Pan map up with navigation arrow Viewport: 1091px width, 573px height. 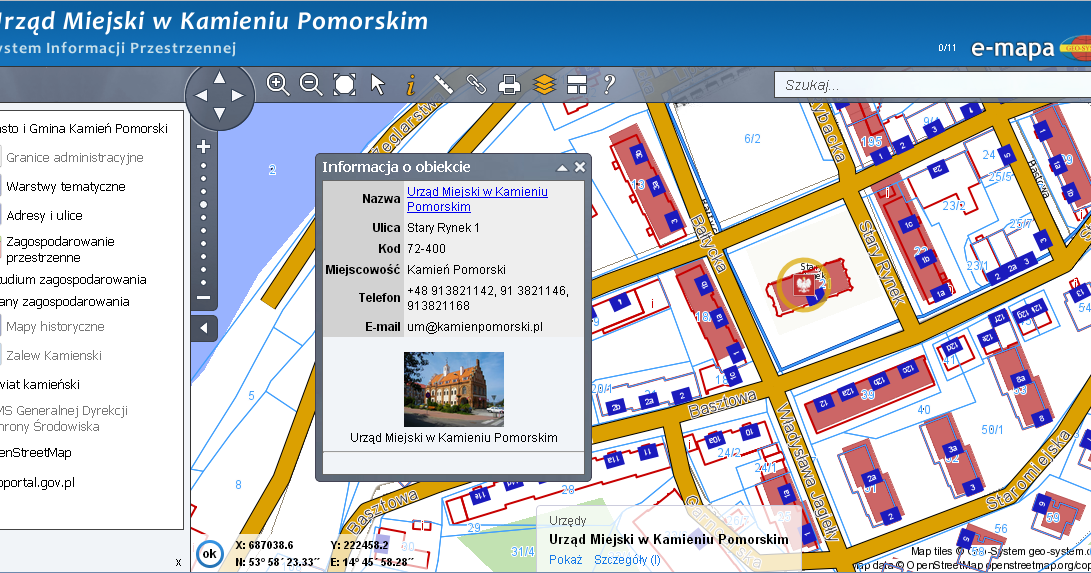click(x=219, y=76)
